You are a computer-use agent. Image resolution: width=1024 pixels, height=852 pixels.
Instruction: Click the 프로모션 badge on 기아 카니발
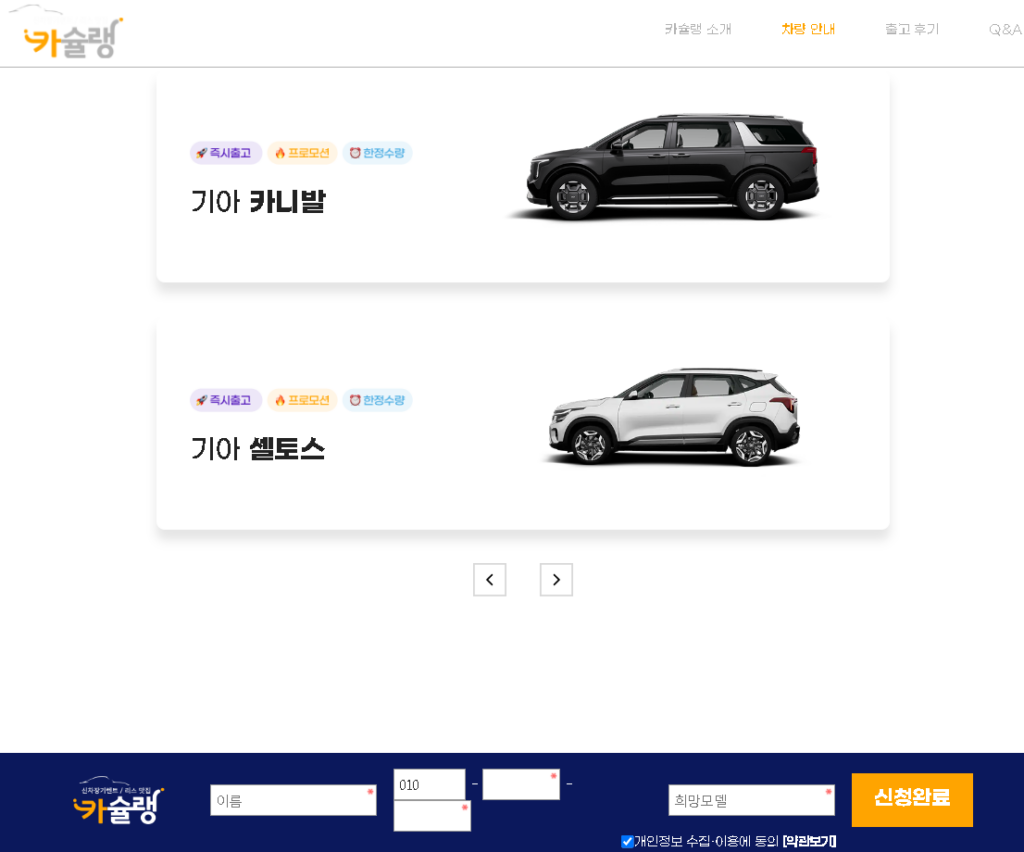[x=302, y=153]
